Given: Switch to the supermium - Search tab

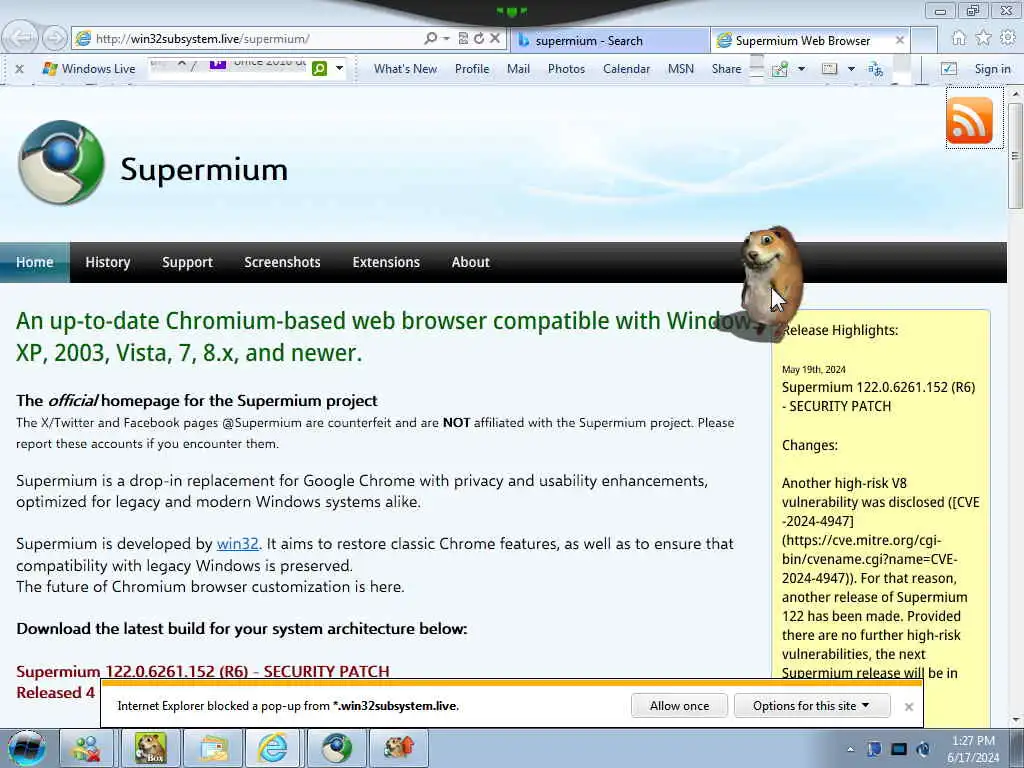Looking at the screenshot, I should (611, 40).
